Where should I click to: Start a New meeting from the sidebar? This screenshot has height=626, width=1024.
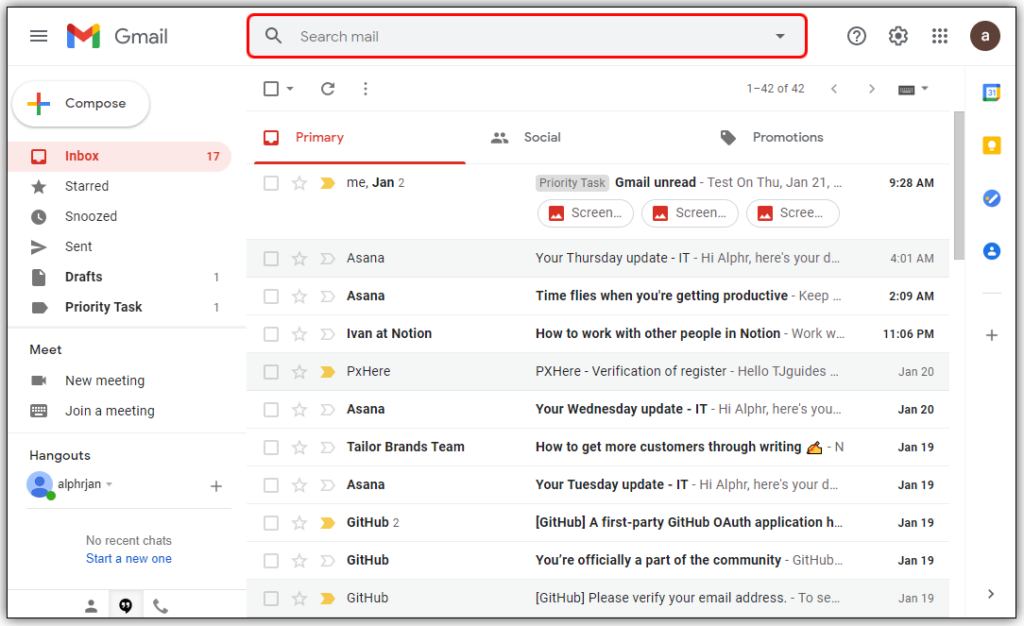(x=104, y=380)
